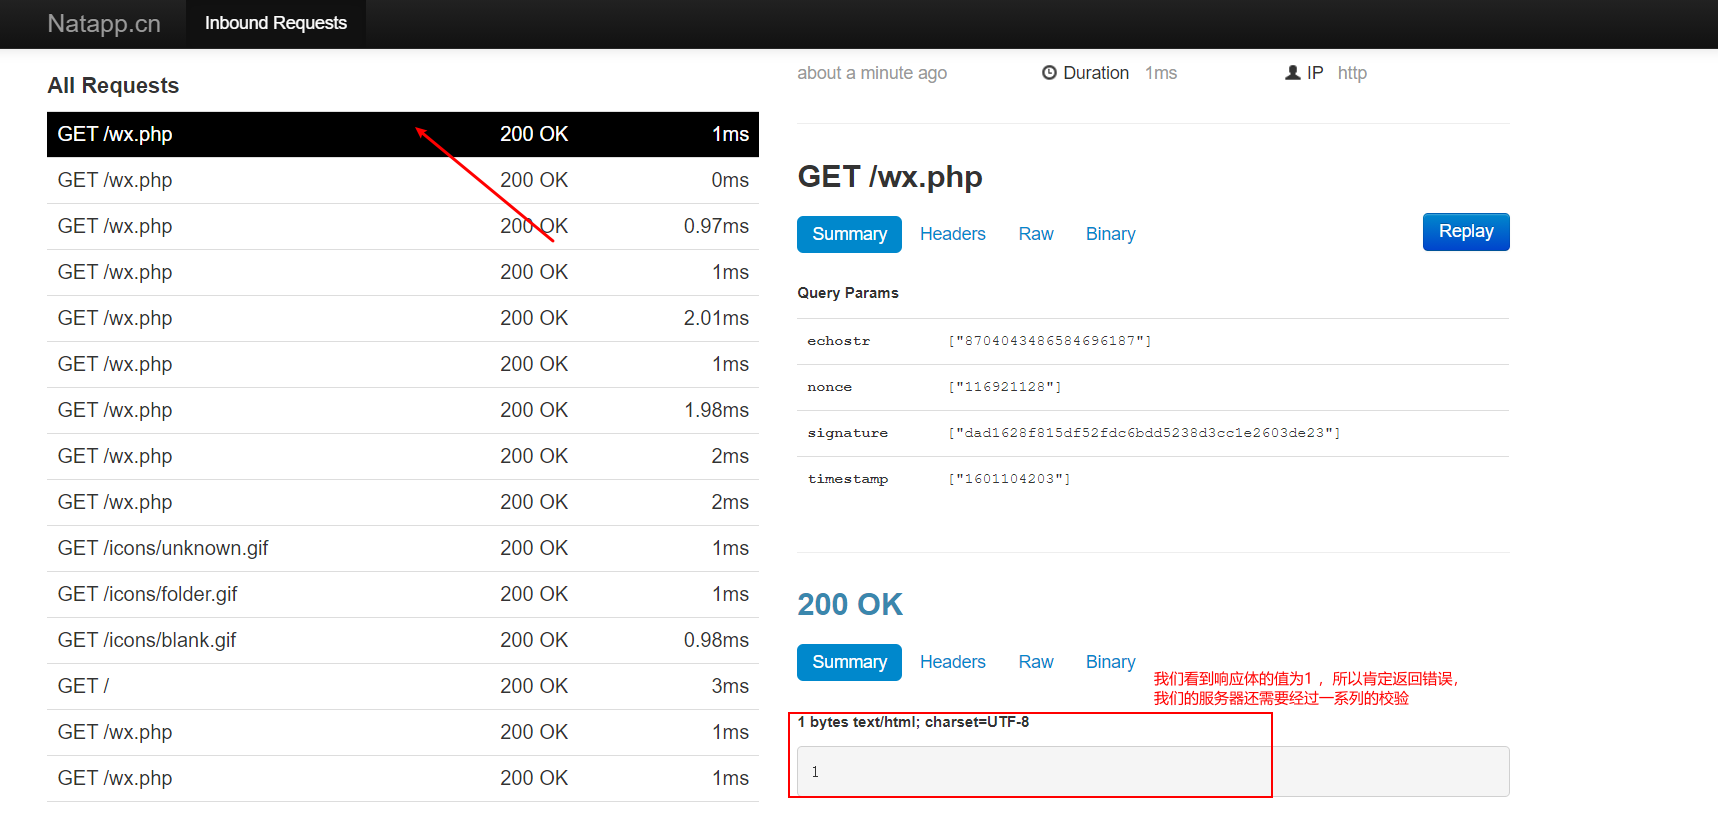Click the signature parameter name
1718x813 pixels.
coord(848,433)
